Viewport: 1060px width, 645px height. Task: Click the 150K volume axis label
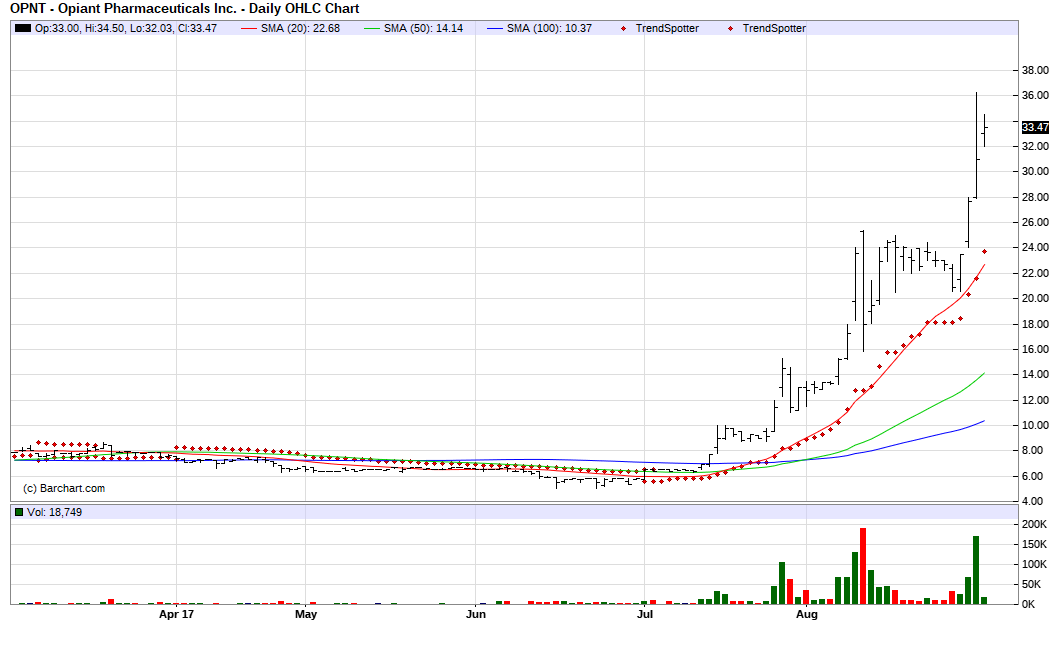pos(1034,544)
